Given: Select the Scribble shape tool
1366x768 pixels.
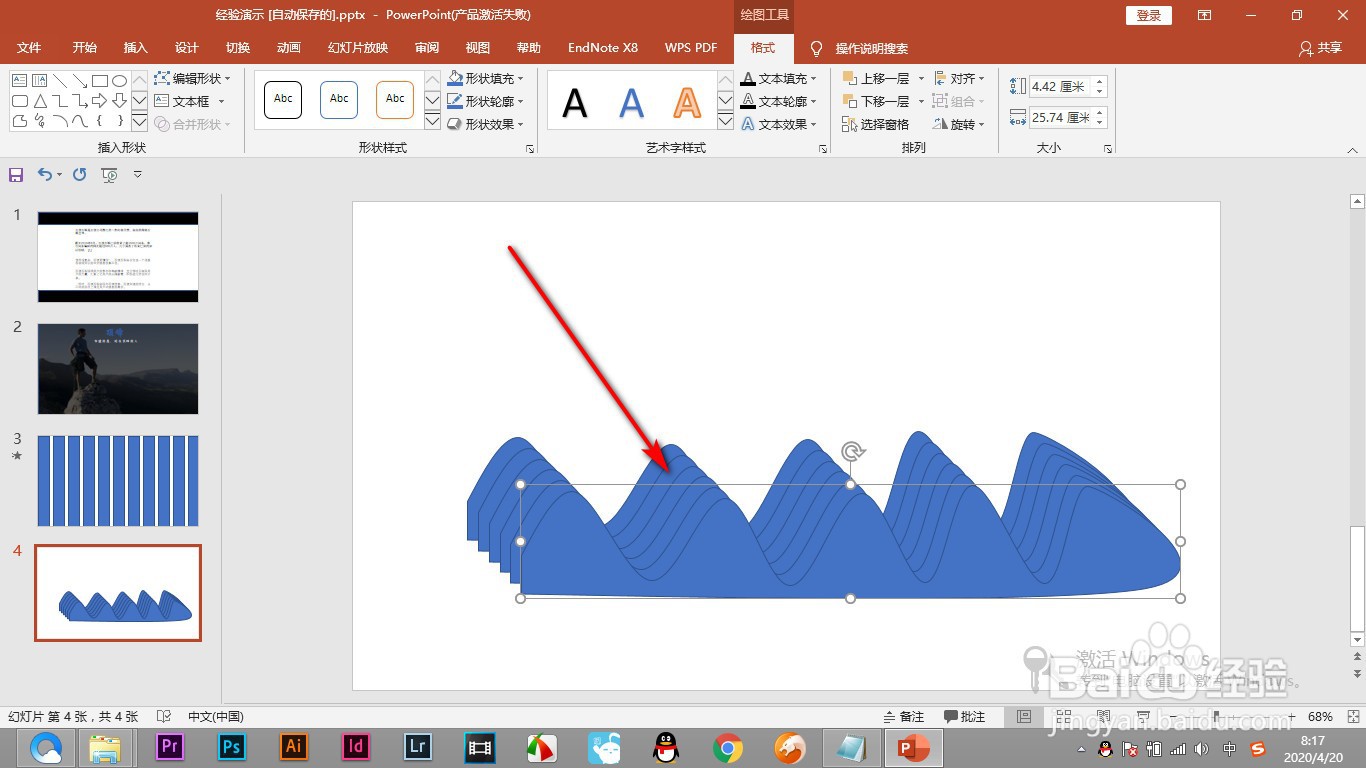Looking at the screenshot, I should 39,121.
